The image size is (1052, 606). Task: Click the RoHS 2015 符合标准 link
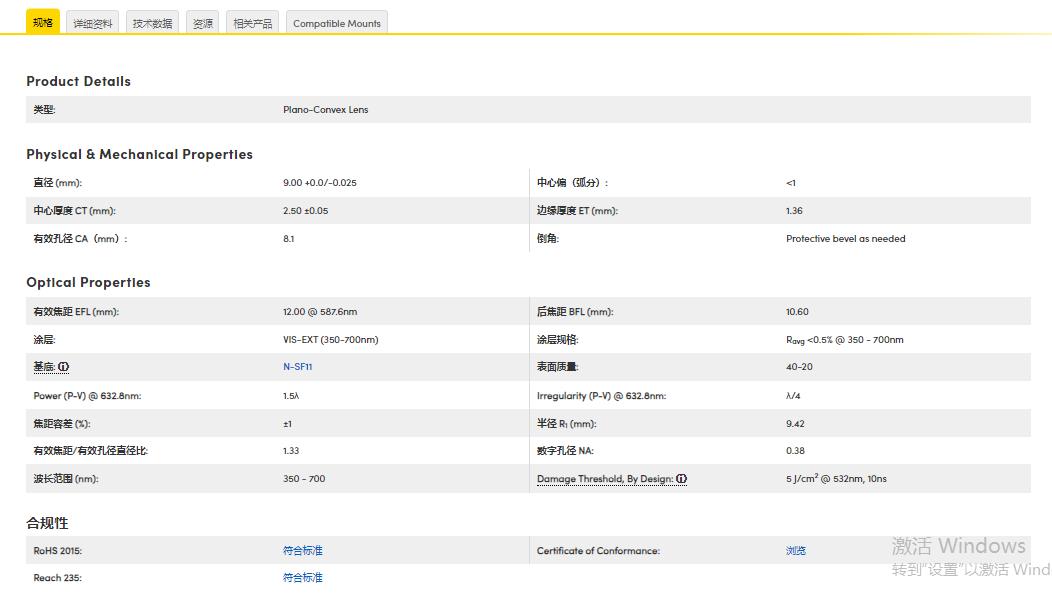pyautogui.click(x=303, y=550)
